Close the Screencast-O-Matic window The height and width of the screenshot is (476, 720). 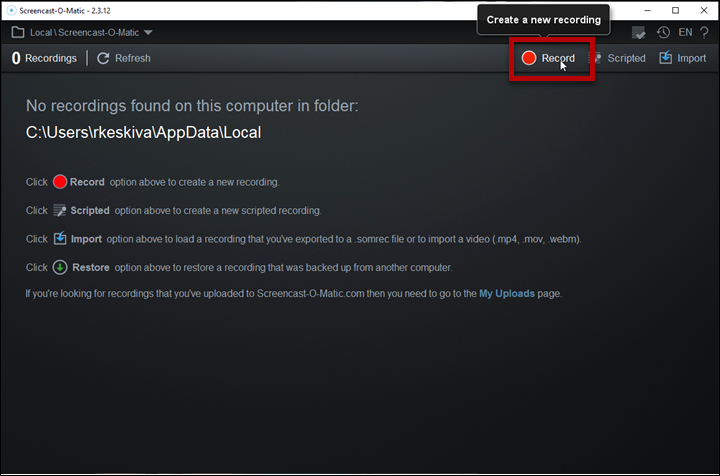coord(704,10)
